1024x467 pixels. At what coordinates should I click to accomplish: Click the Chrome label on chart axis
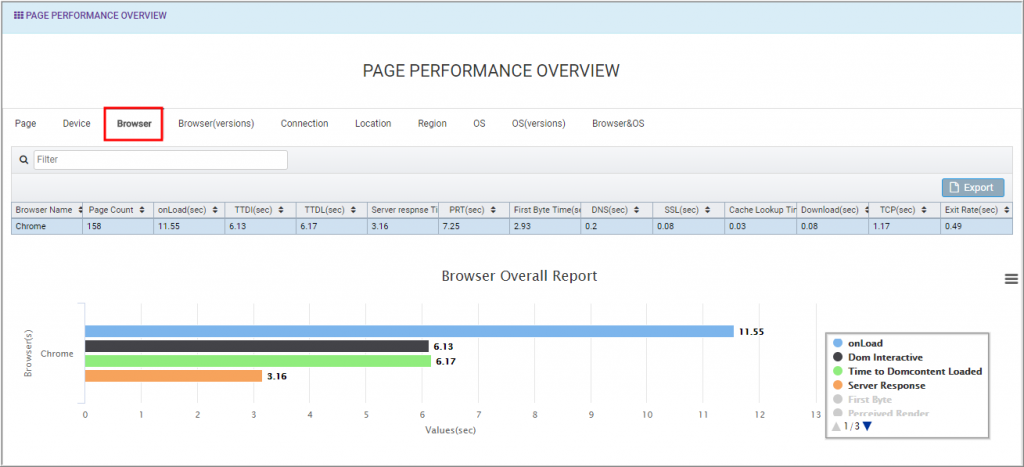[x=57, y=354]
